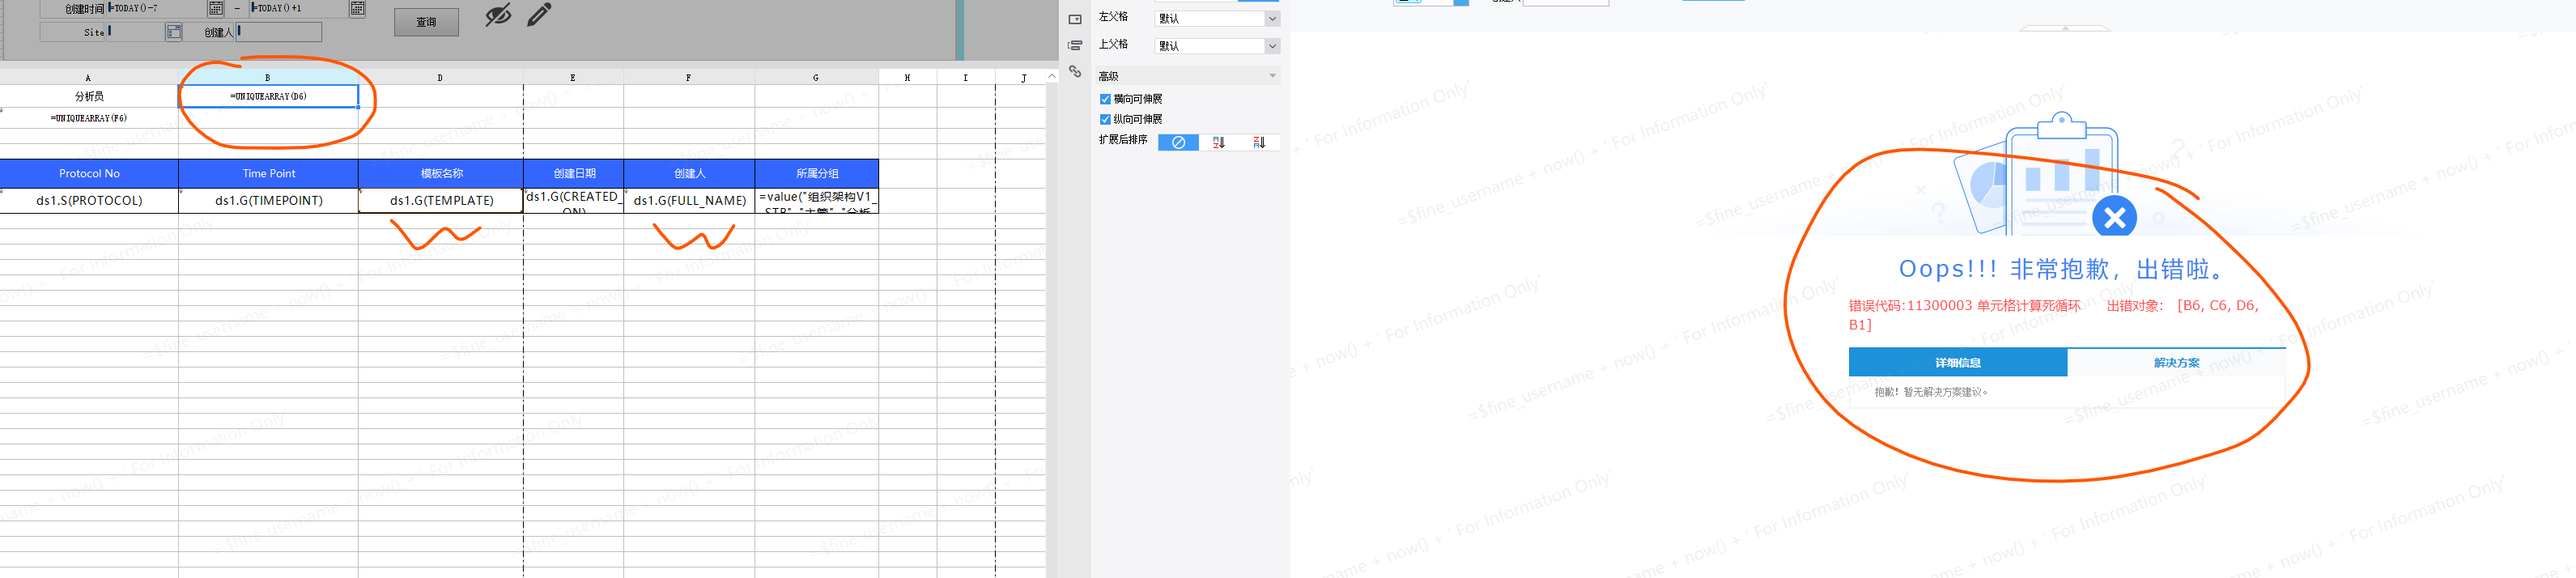Click column A header
2576x578 pixels.
[x=89, y=77]
